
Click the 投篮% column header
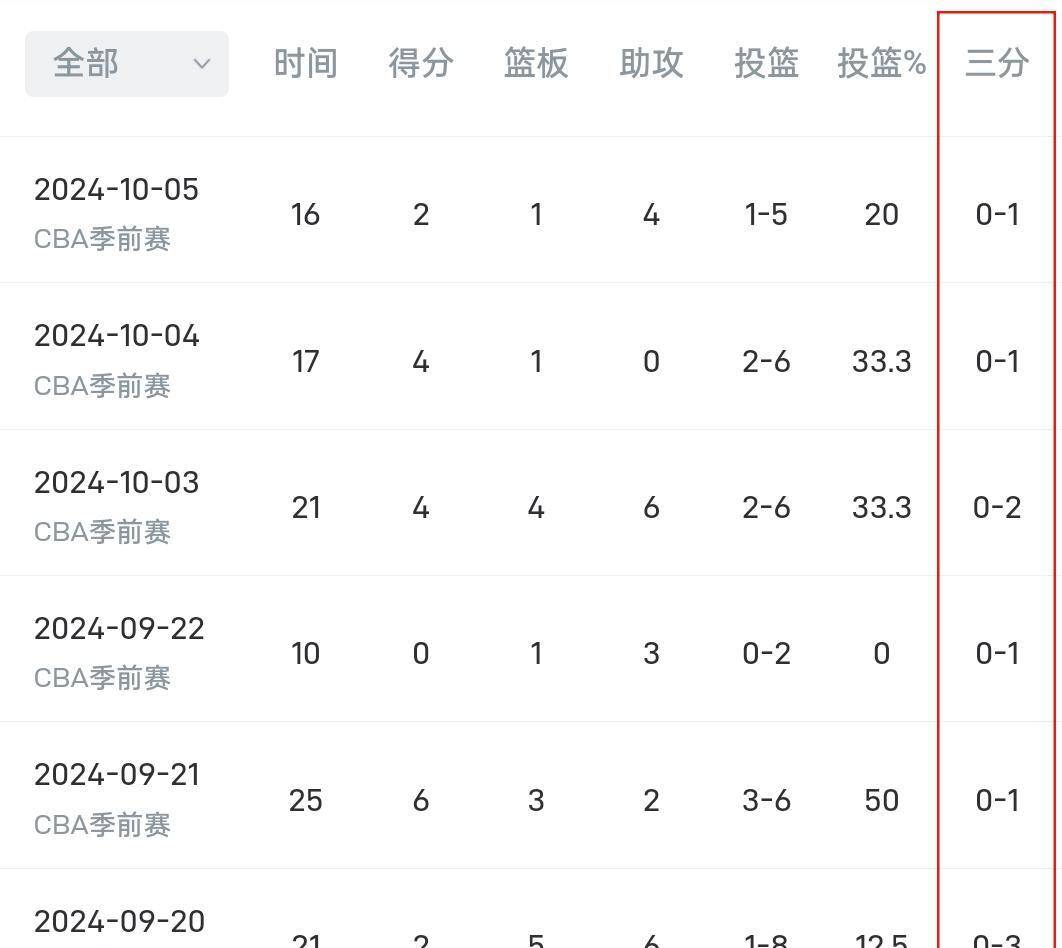(882, 64)
